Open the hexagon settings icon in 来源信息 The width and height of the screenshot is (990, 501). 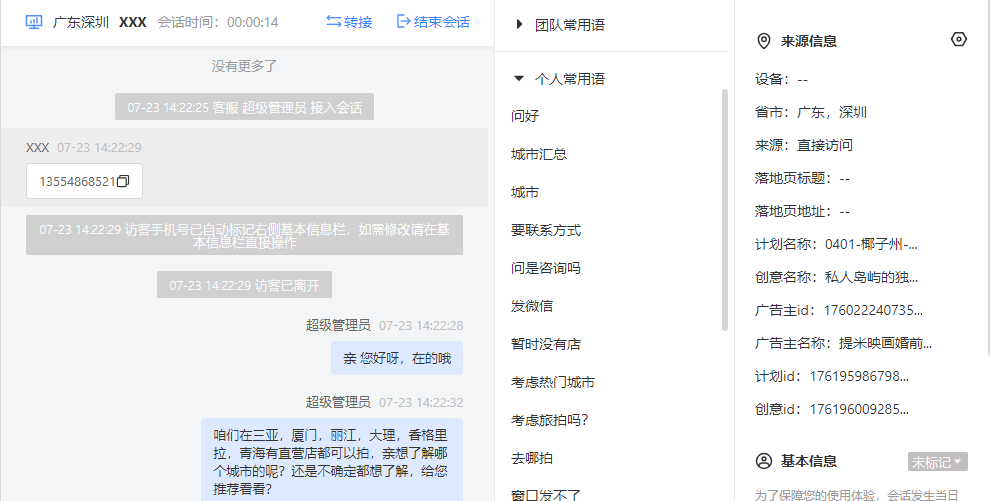pyautogui.click(x=958, y=40)
